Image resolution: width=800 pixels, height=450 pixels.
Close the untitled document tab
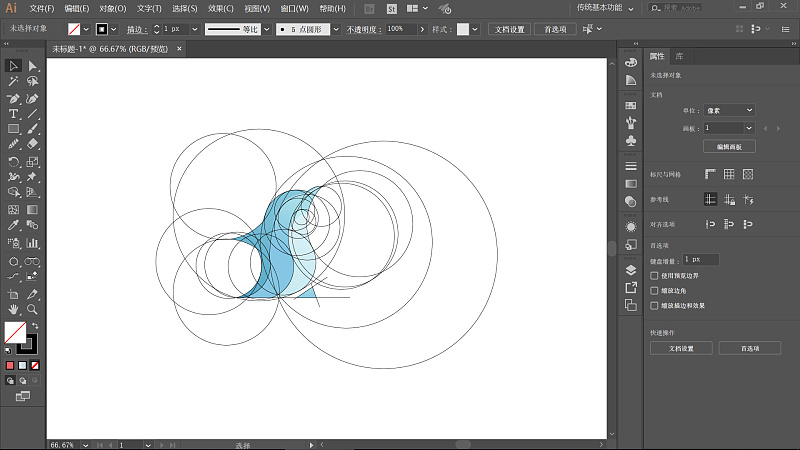(179, 49)
